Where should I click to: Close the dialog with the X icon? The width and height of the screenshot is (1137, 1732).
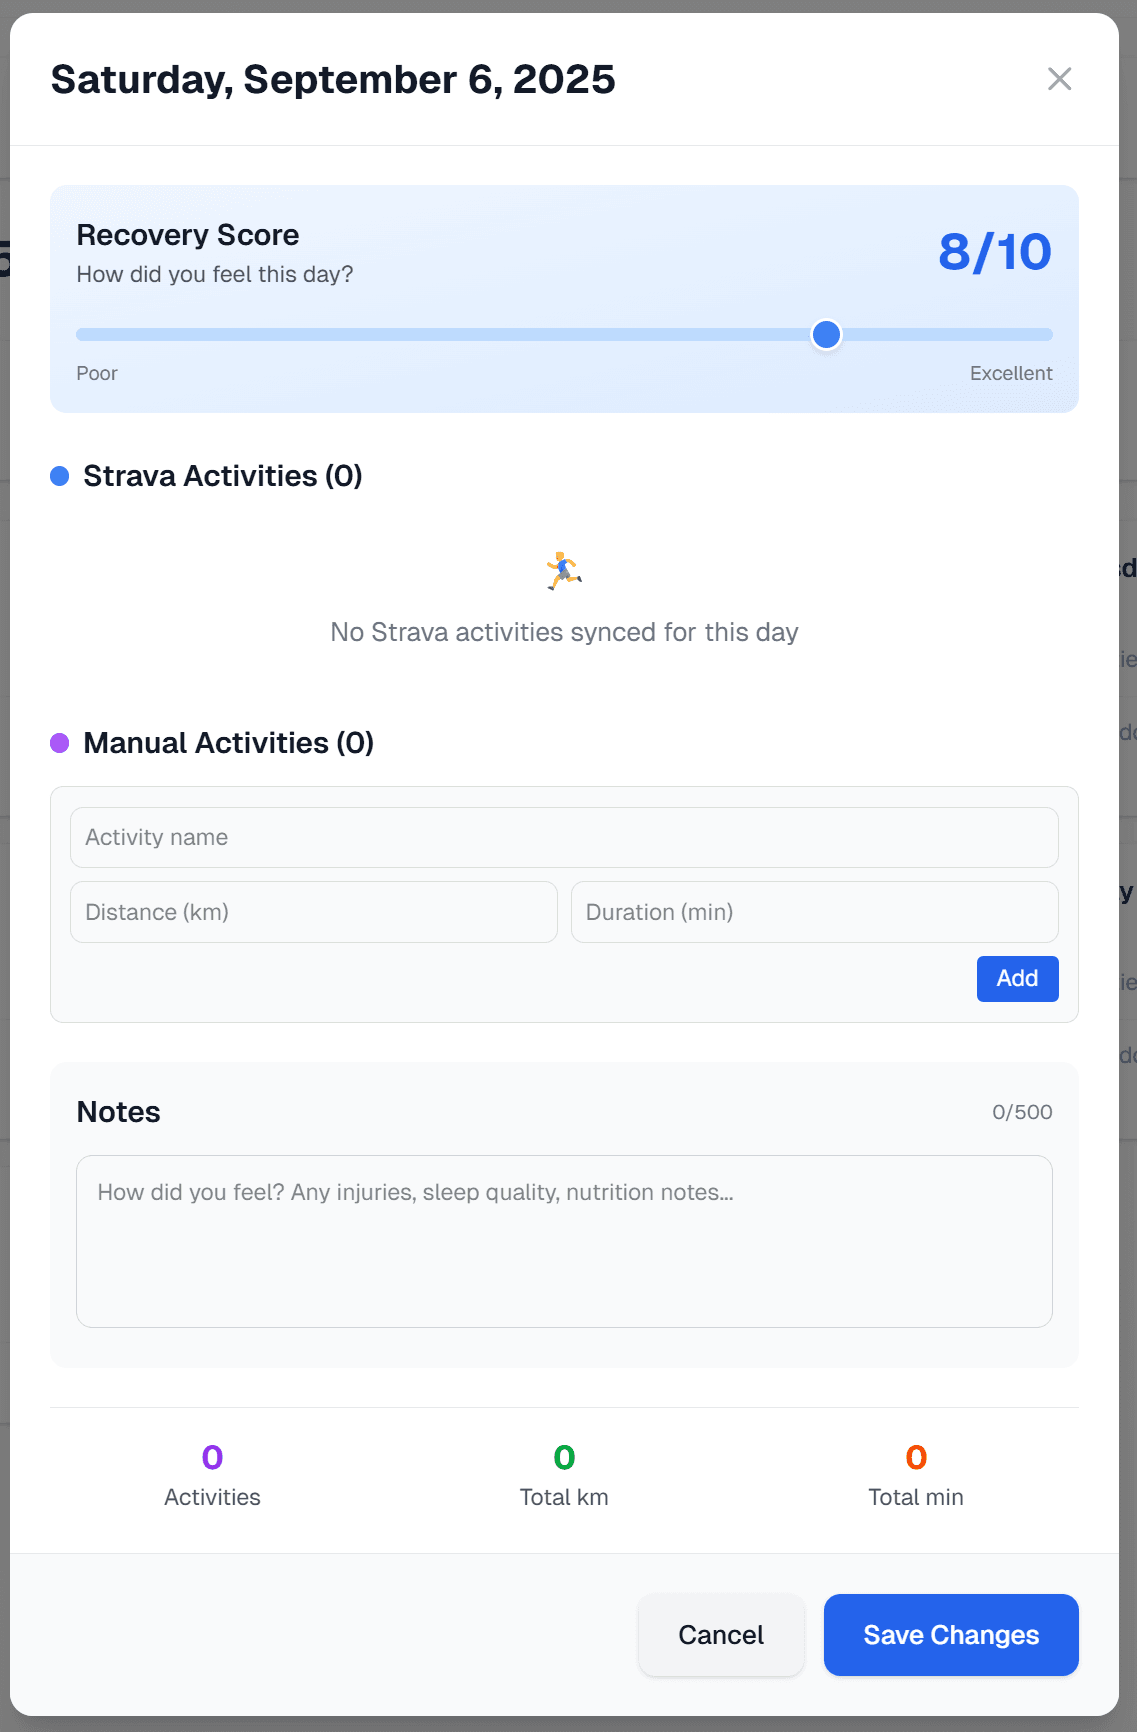1059,78
